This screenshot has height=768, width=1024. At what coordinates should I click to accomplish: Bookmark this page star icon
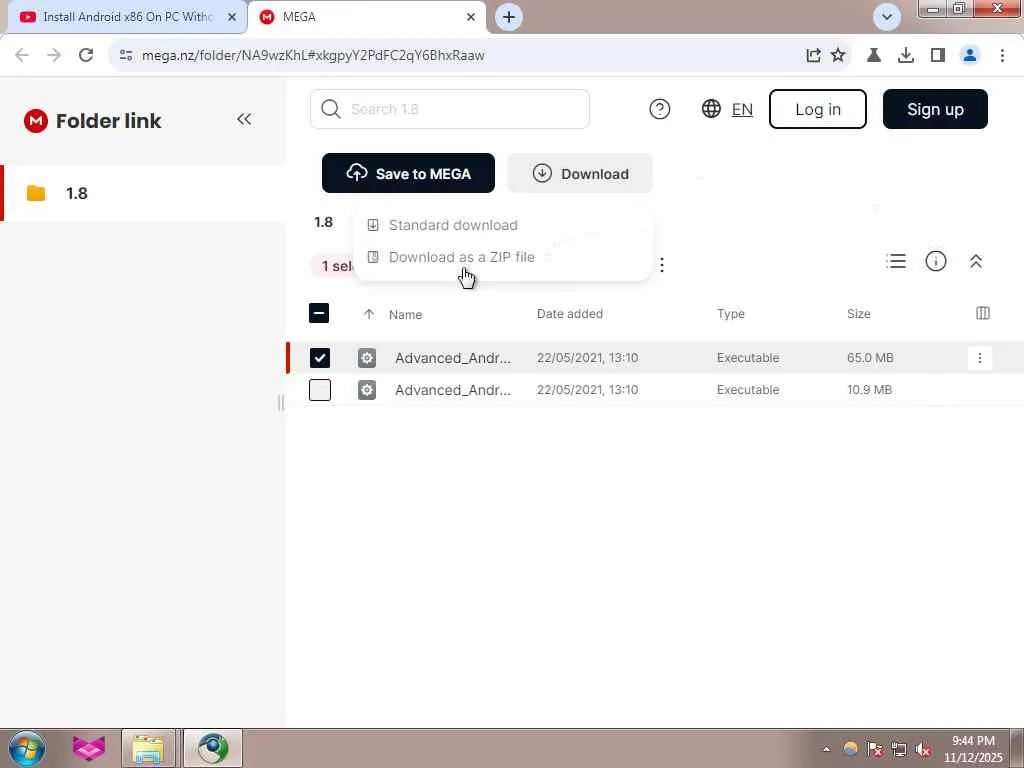click(x=838, y=56)
